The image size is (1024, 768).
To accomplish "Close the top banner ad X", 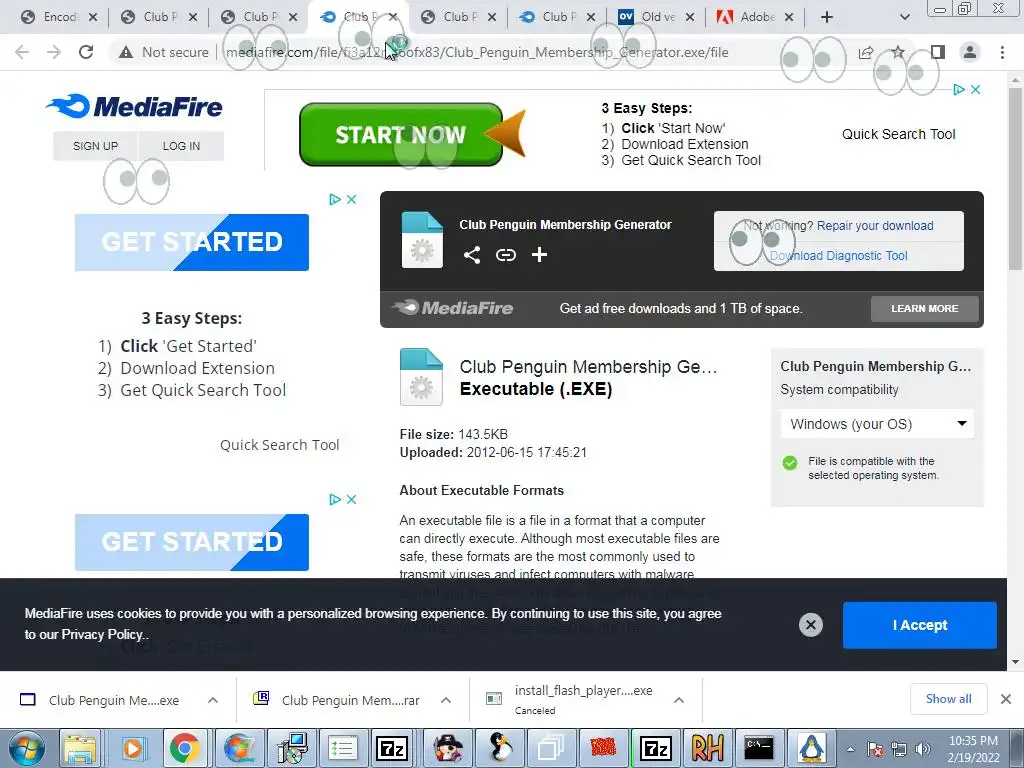I will tap(976, 89).
